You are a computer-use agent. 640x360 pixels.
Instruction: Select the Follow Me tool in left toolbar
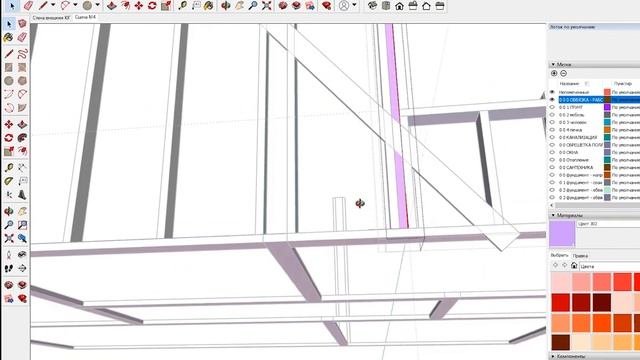[x=22, y=138]
